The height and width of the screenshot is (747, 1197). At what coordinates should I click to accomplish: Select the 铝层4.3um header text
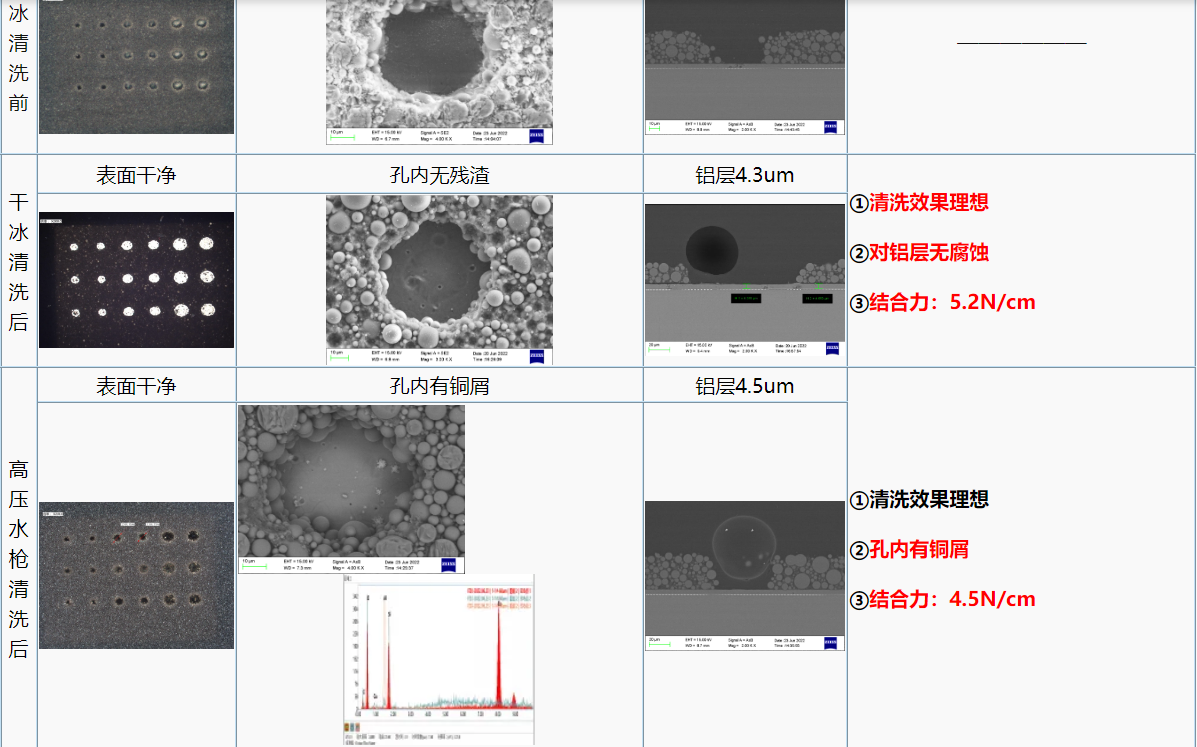[744, 176]
